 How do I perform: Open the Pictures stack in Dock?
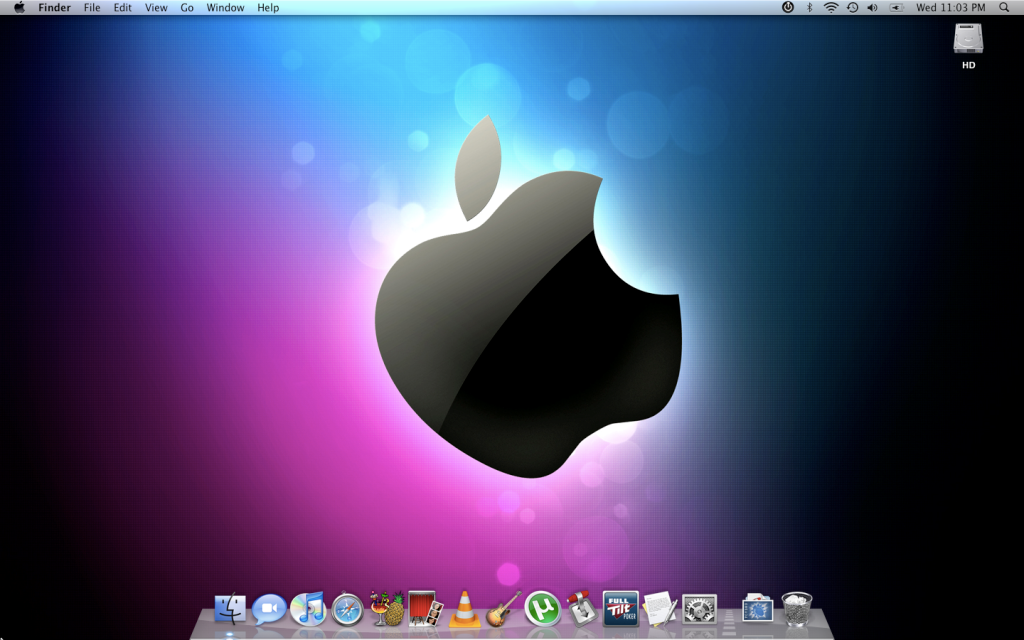pos(758,609)
